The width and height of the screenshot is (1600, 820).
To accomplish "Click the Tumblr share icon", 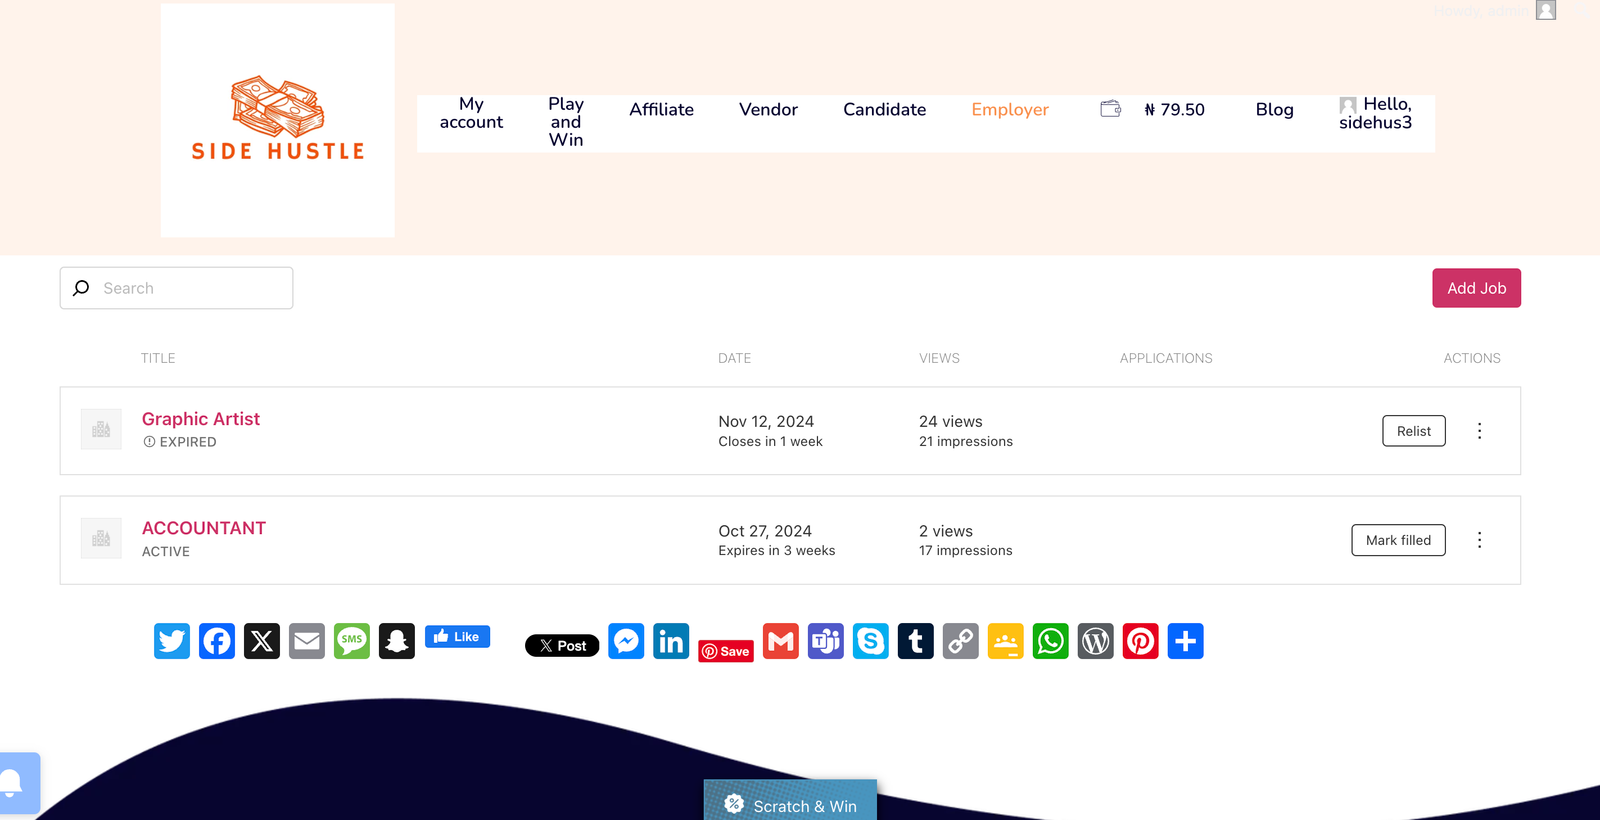I will click(x=915, y=641).
